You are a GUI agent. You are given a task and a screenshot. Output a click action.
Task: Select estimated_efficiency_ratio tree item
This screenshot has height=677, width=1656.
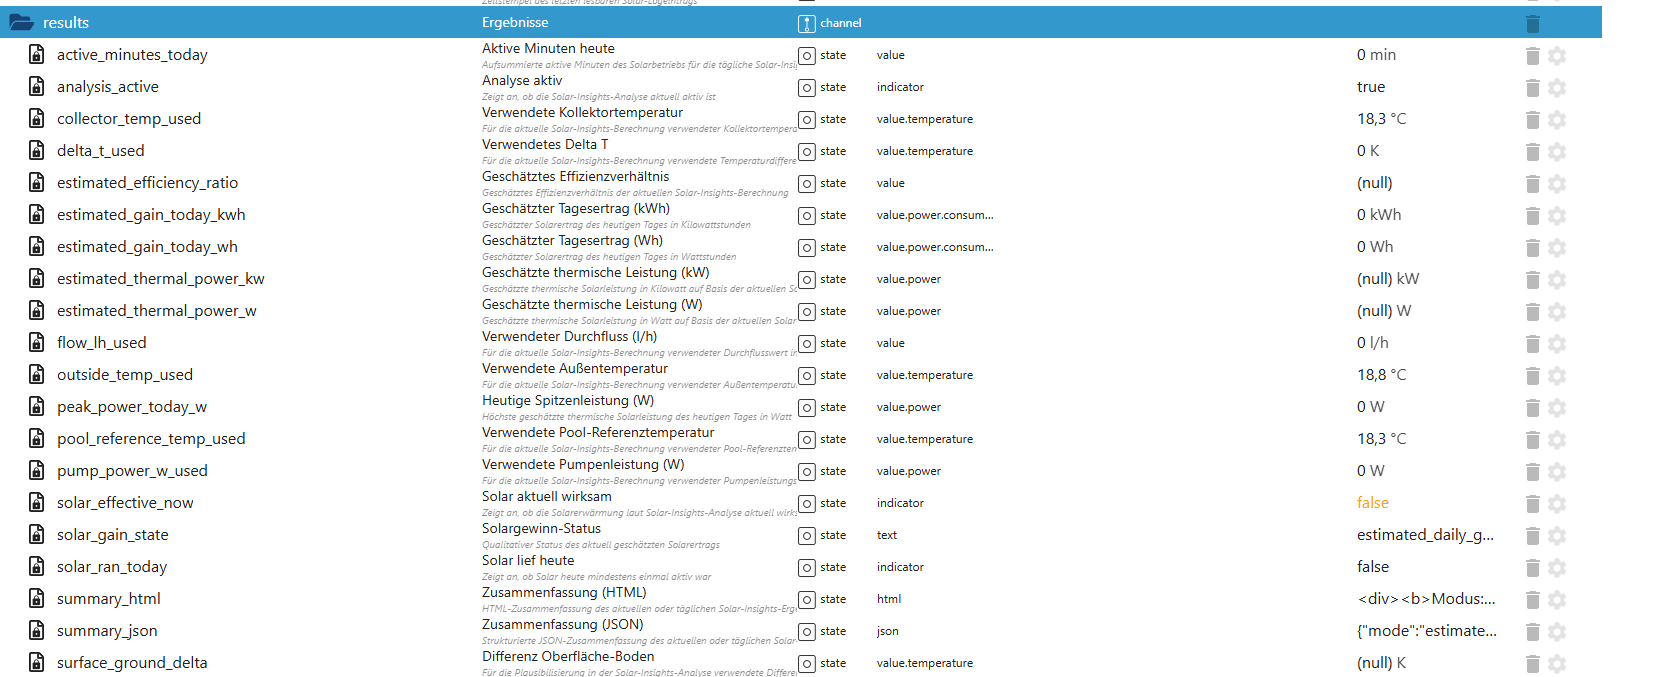pyautogui.click(x=148, y=183)
